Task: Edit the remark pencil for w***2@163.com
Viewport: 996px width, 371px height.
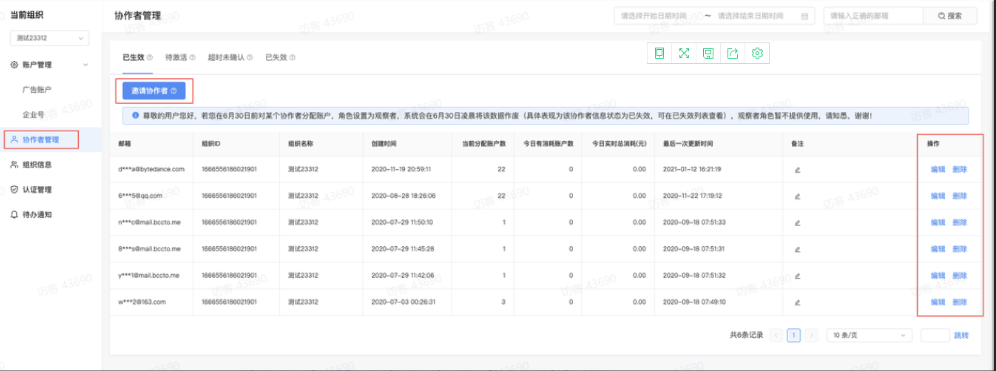Action: [x=797, y=302]
